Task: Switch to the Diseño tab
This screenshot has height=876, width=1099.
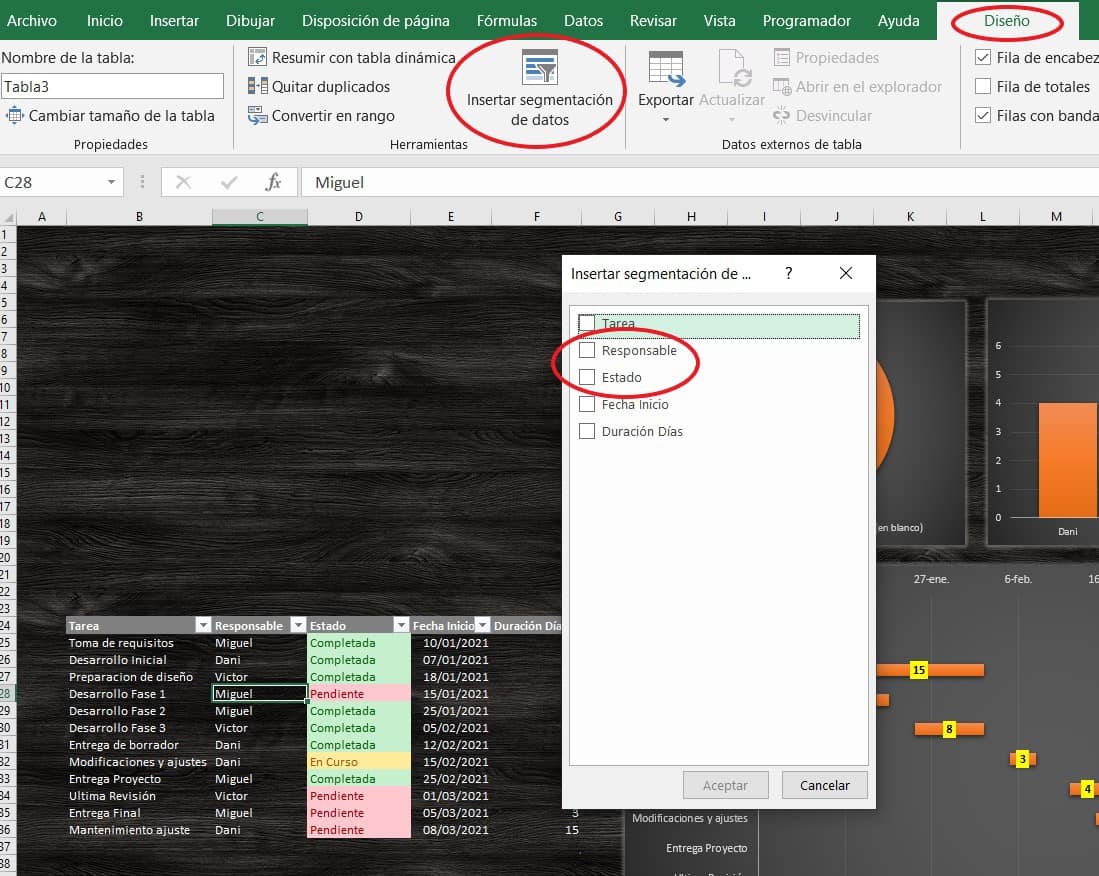Action: [1006, 20]
